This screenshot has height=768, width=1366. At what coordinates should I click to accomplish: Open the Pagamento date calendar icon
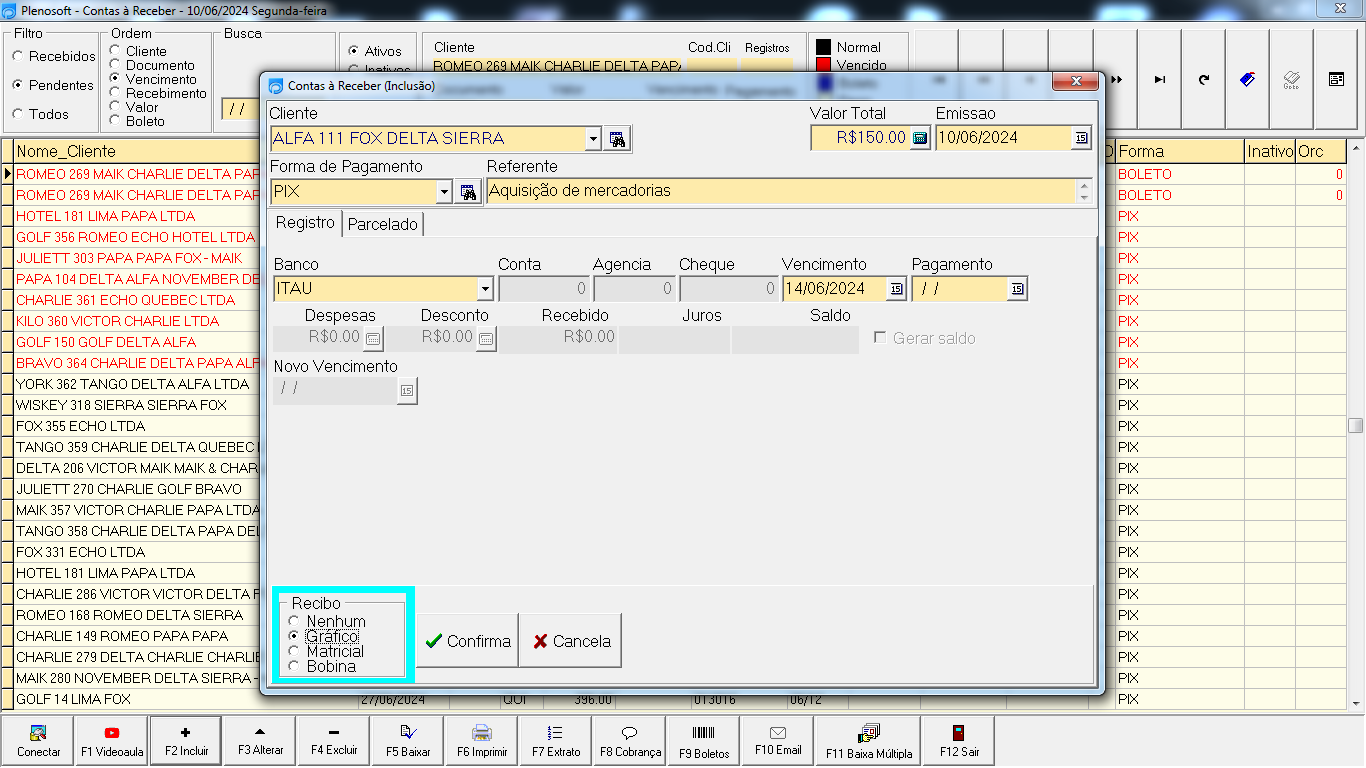(x=1017, y=289)
